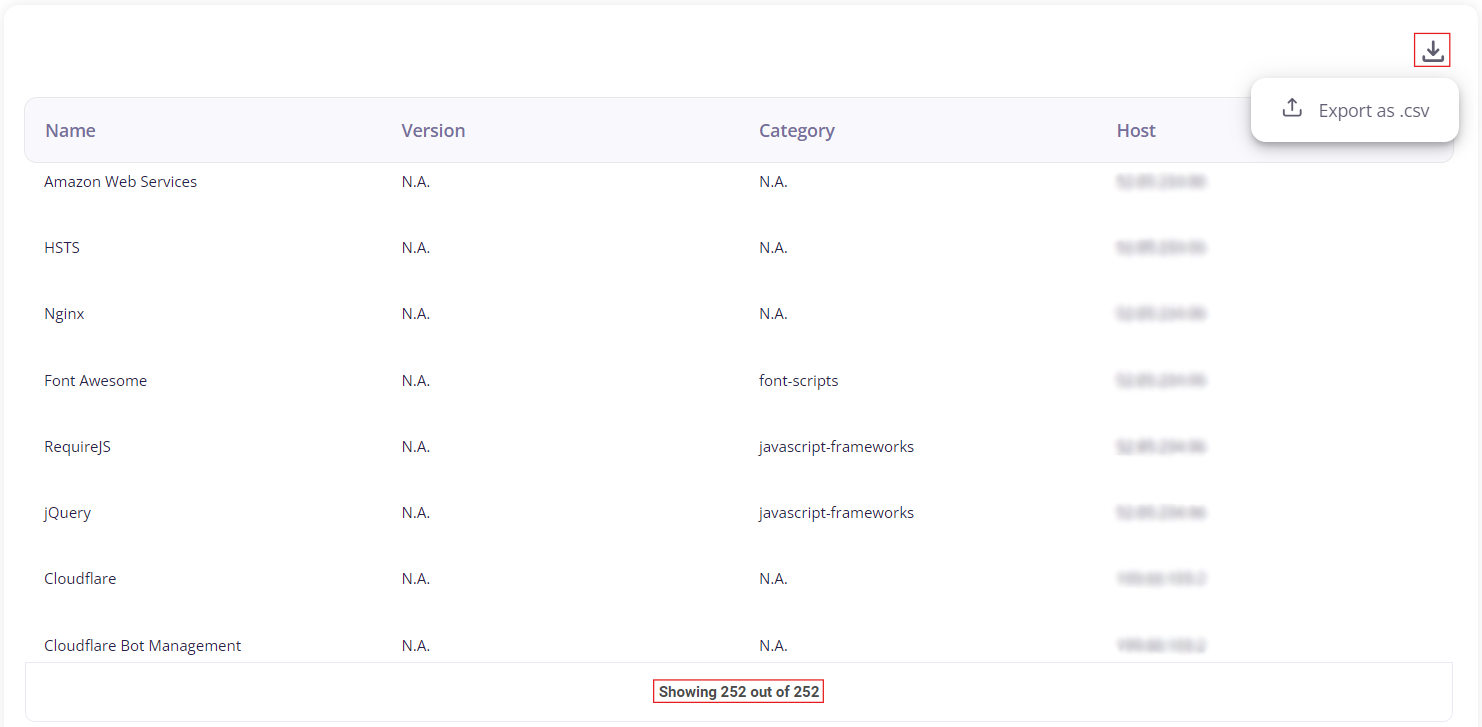The width and height of the screenshot is (1482, 727).
Task: Select the Nginx name cell
Action: tap(64, 314)
